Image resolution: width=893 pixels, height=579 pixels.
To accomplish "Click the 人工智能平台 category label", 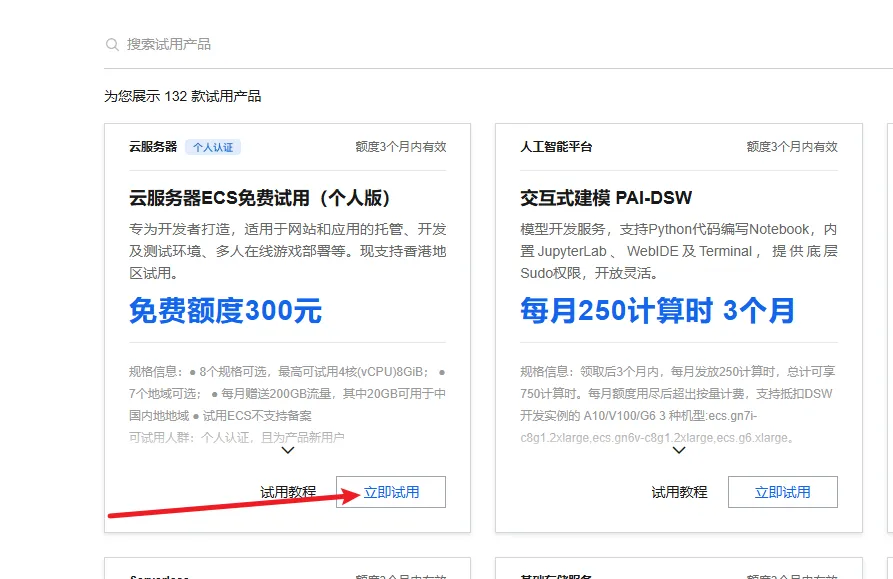I will click(556, 147).
